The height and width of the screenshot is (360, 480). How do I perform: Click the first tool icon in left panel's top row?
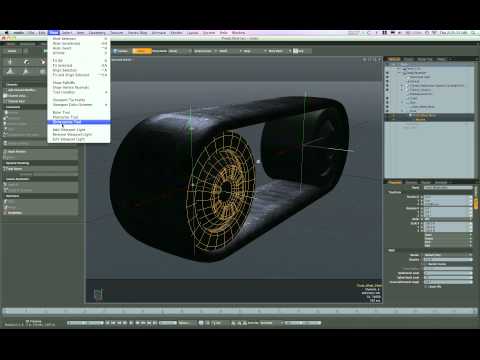click(x=11, y=62)
